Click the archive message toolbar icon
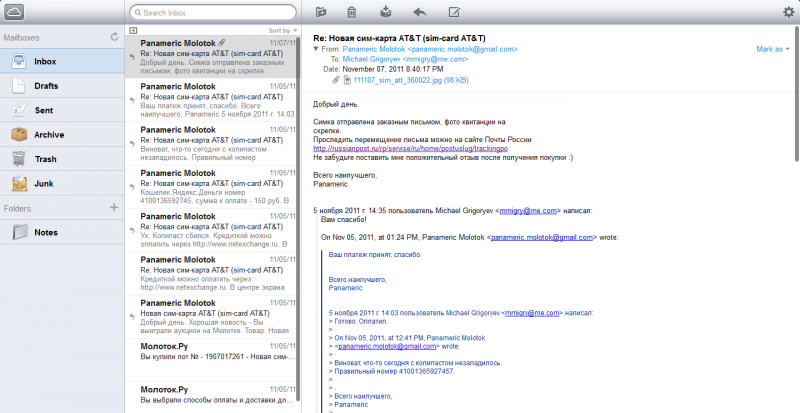Image resolution: width=800 pixels, height=413 pixels. (x=386, y=12)
